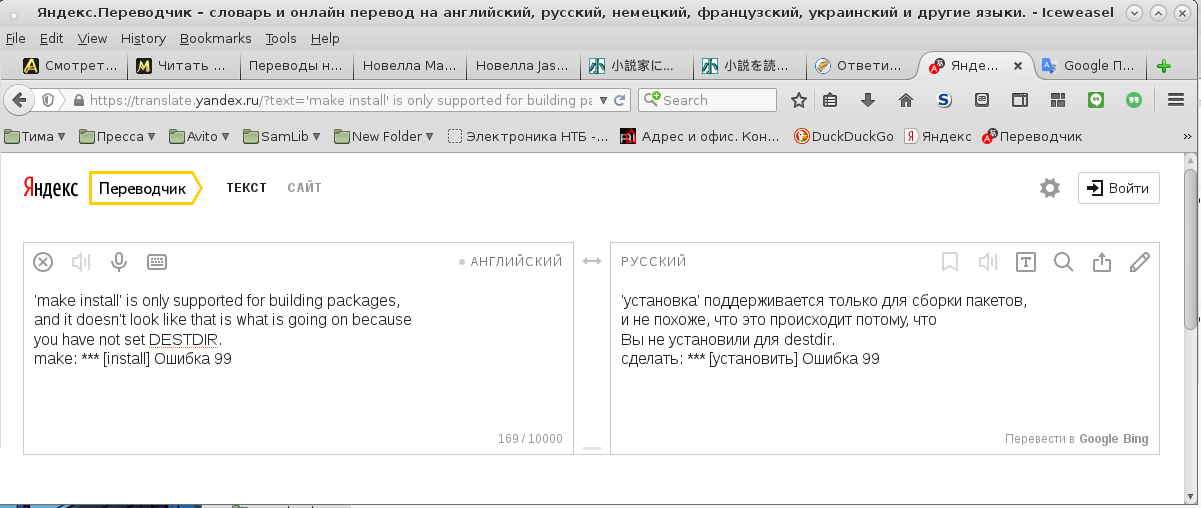Play Russian translation audio speaker icon
The image size is (1201, 508).
click(988, 262)
